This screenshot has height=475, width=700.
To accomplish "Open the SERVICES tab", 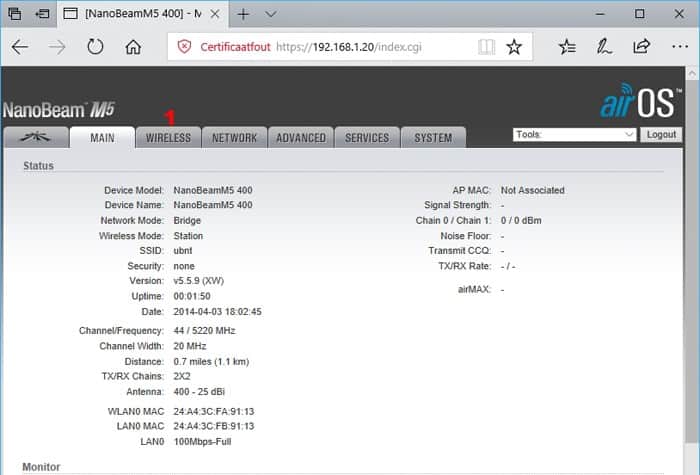I will (x=367, y=138).
